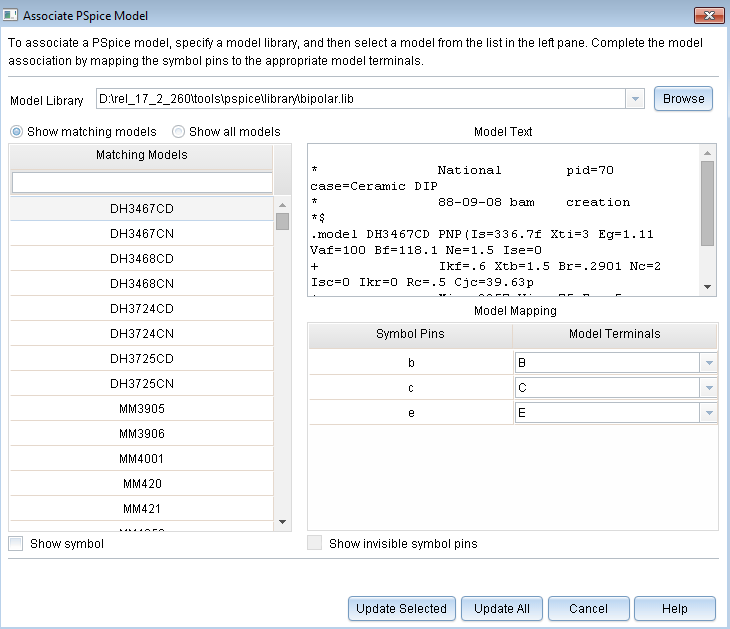Click the Browse button for model library
The image size is (730, 629).
pos(683,99)
